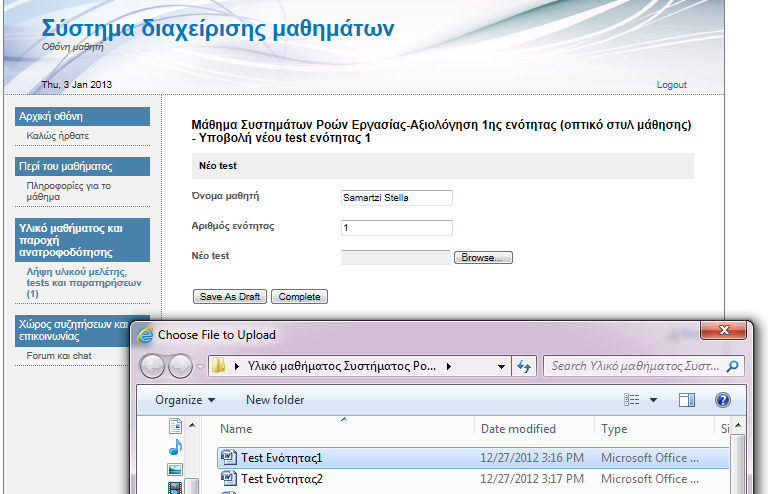Open Αρχική οθόνη menu section
Image resolution: width=768 pixels, height=494 pixels.
coord(82,117)
